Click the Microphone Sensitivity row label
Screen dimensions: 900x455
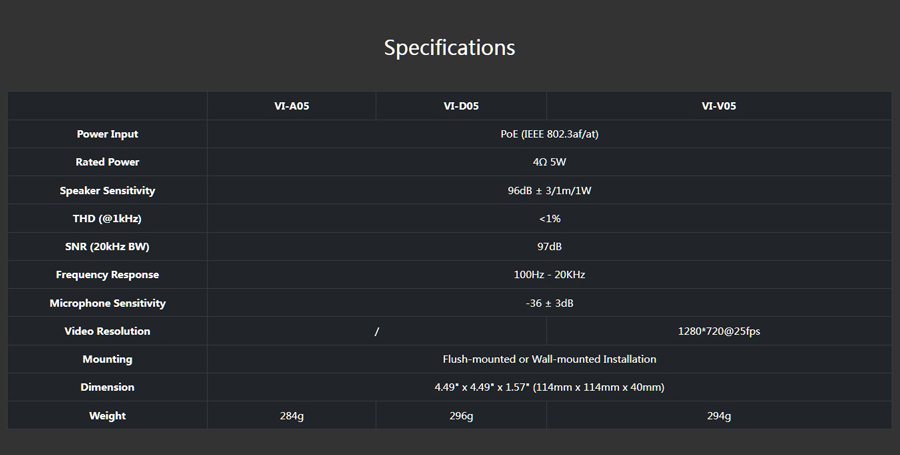107,303
